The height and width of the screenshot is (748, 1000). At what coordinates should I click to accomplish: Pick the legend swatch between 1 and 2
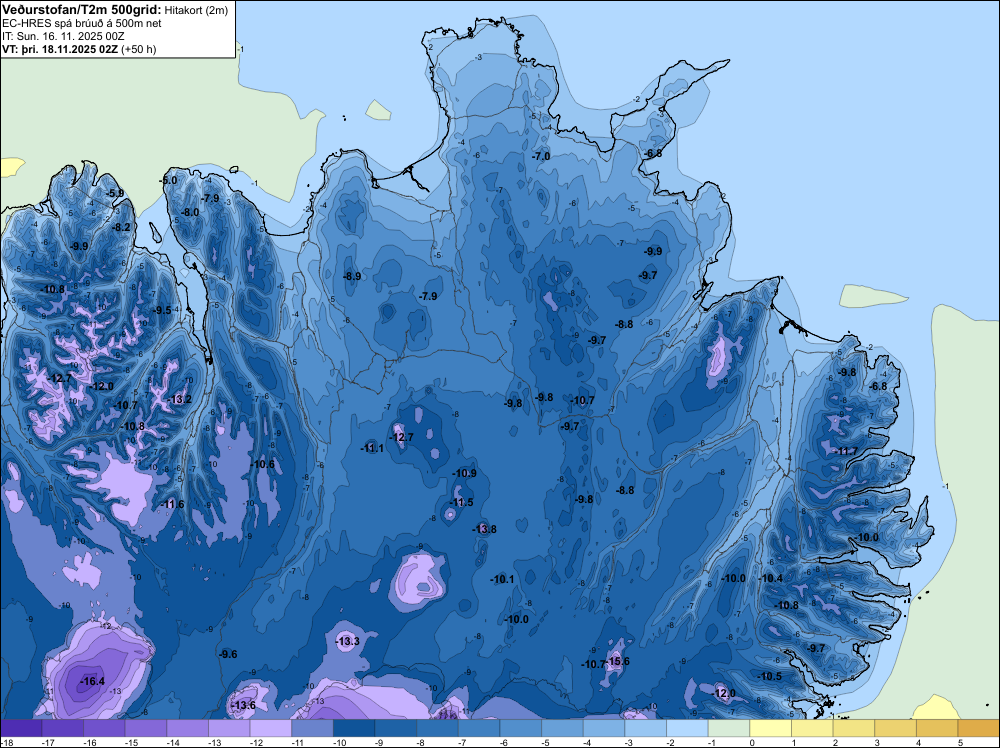point(812,728)
